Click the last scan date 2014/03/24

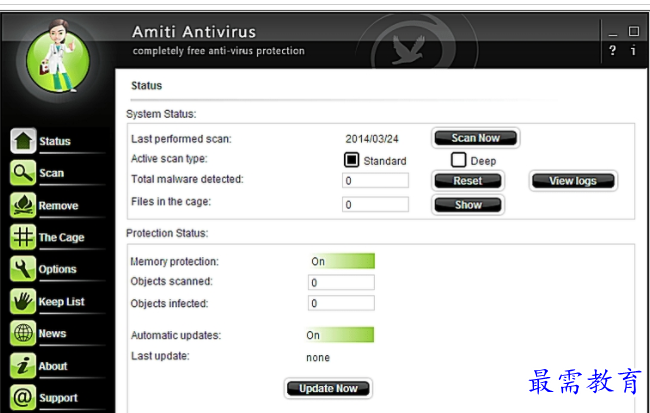pyautogui.click(x=372, y=139)
